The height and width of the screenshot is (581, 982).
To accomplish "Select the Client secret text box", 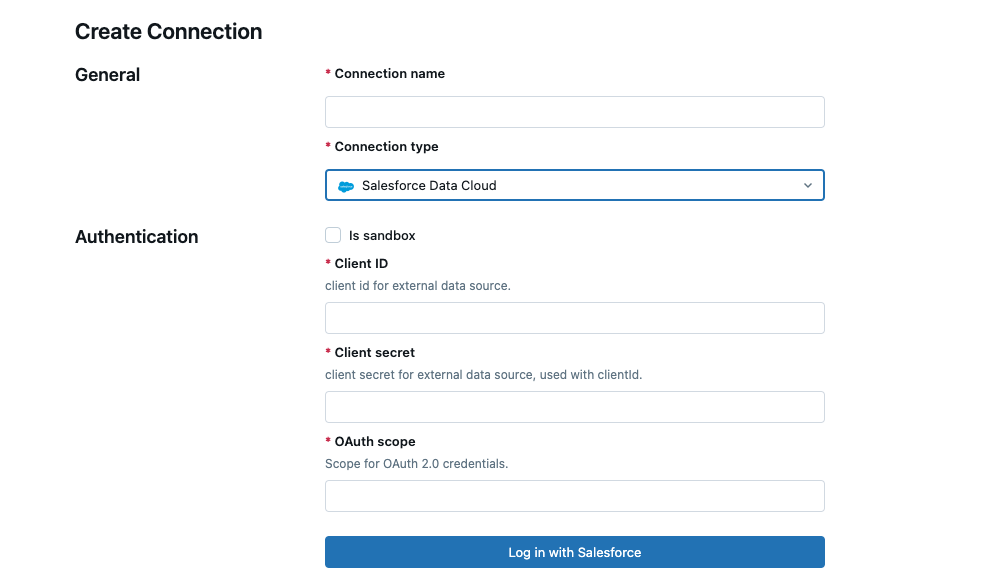I will coord(574,407).
